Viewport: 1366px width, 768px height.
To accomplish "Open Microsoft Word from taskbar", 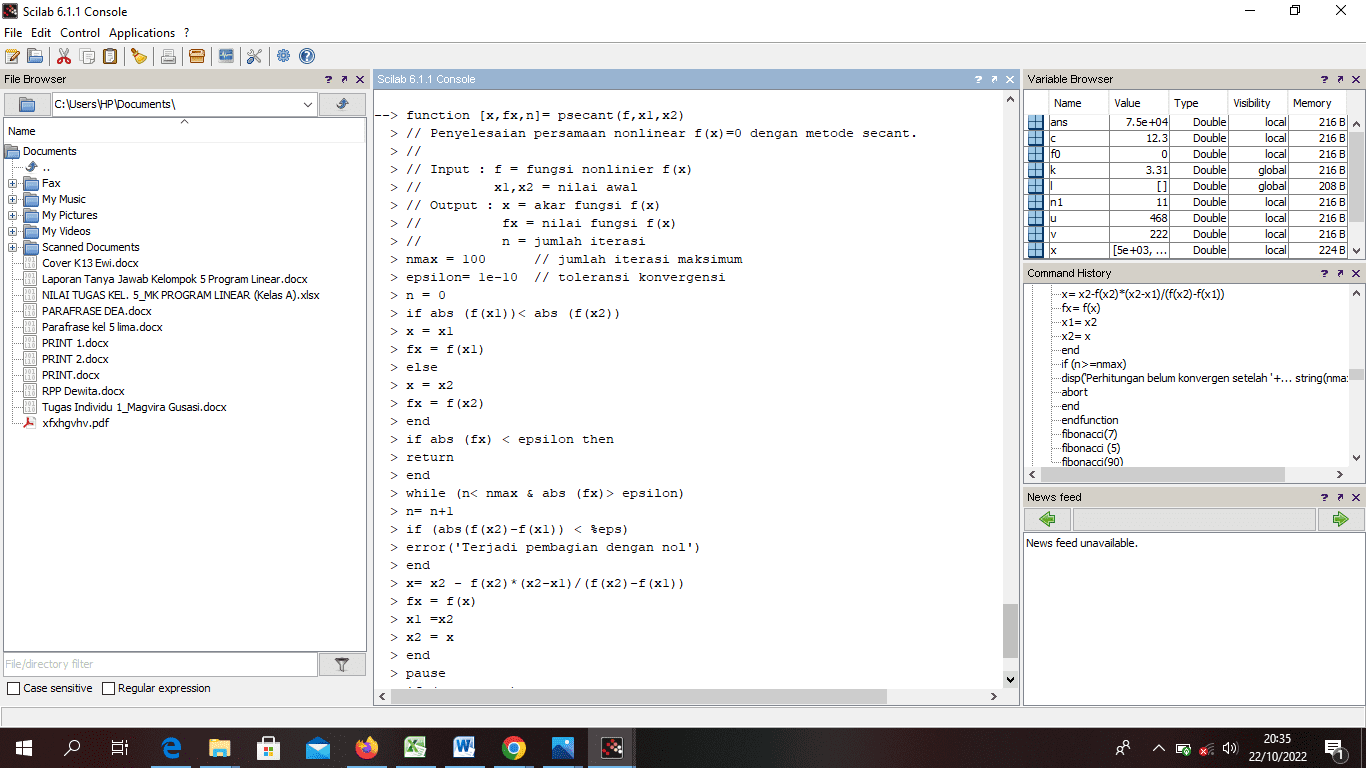I will 464,747.
